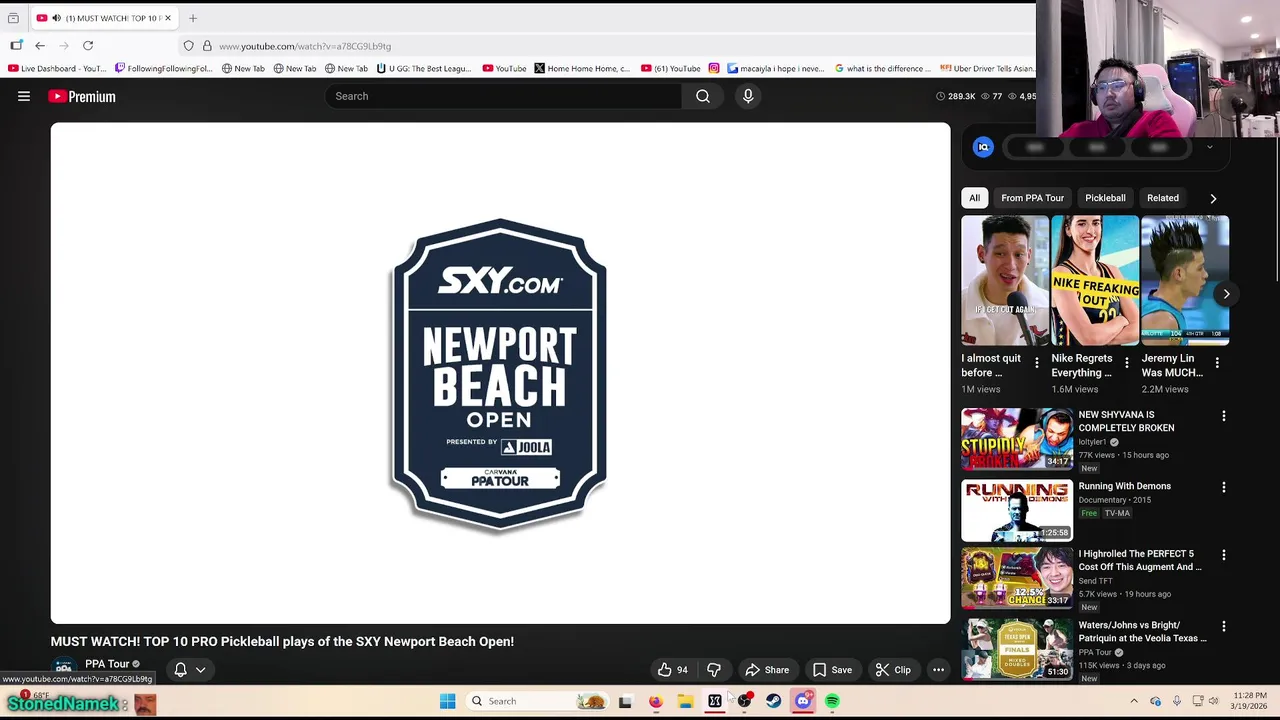Open the 'Live Dashboard - YouT...' bookmark
The image size is (1280, 720).
(57, 68)
